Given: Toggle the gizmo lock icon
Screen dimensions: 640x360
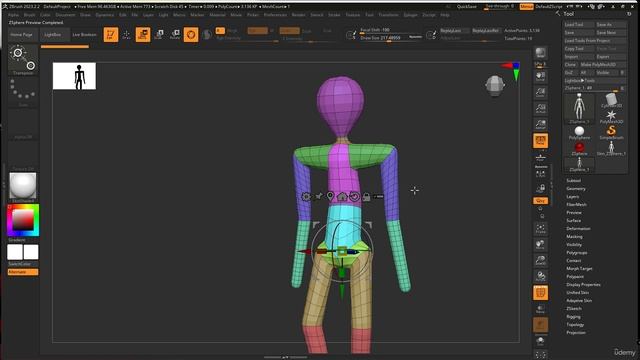Looking at the screenshot, I should tap(367, 197).
